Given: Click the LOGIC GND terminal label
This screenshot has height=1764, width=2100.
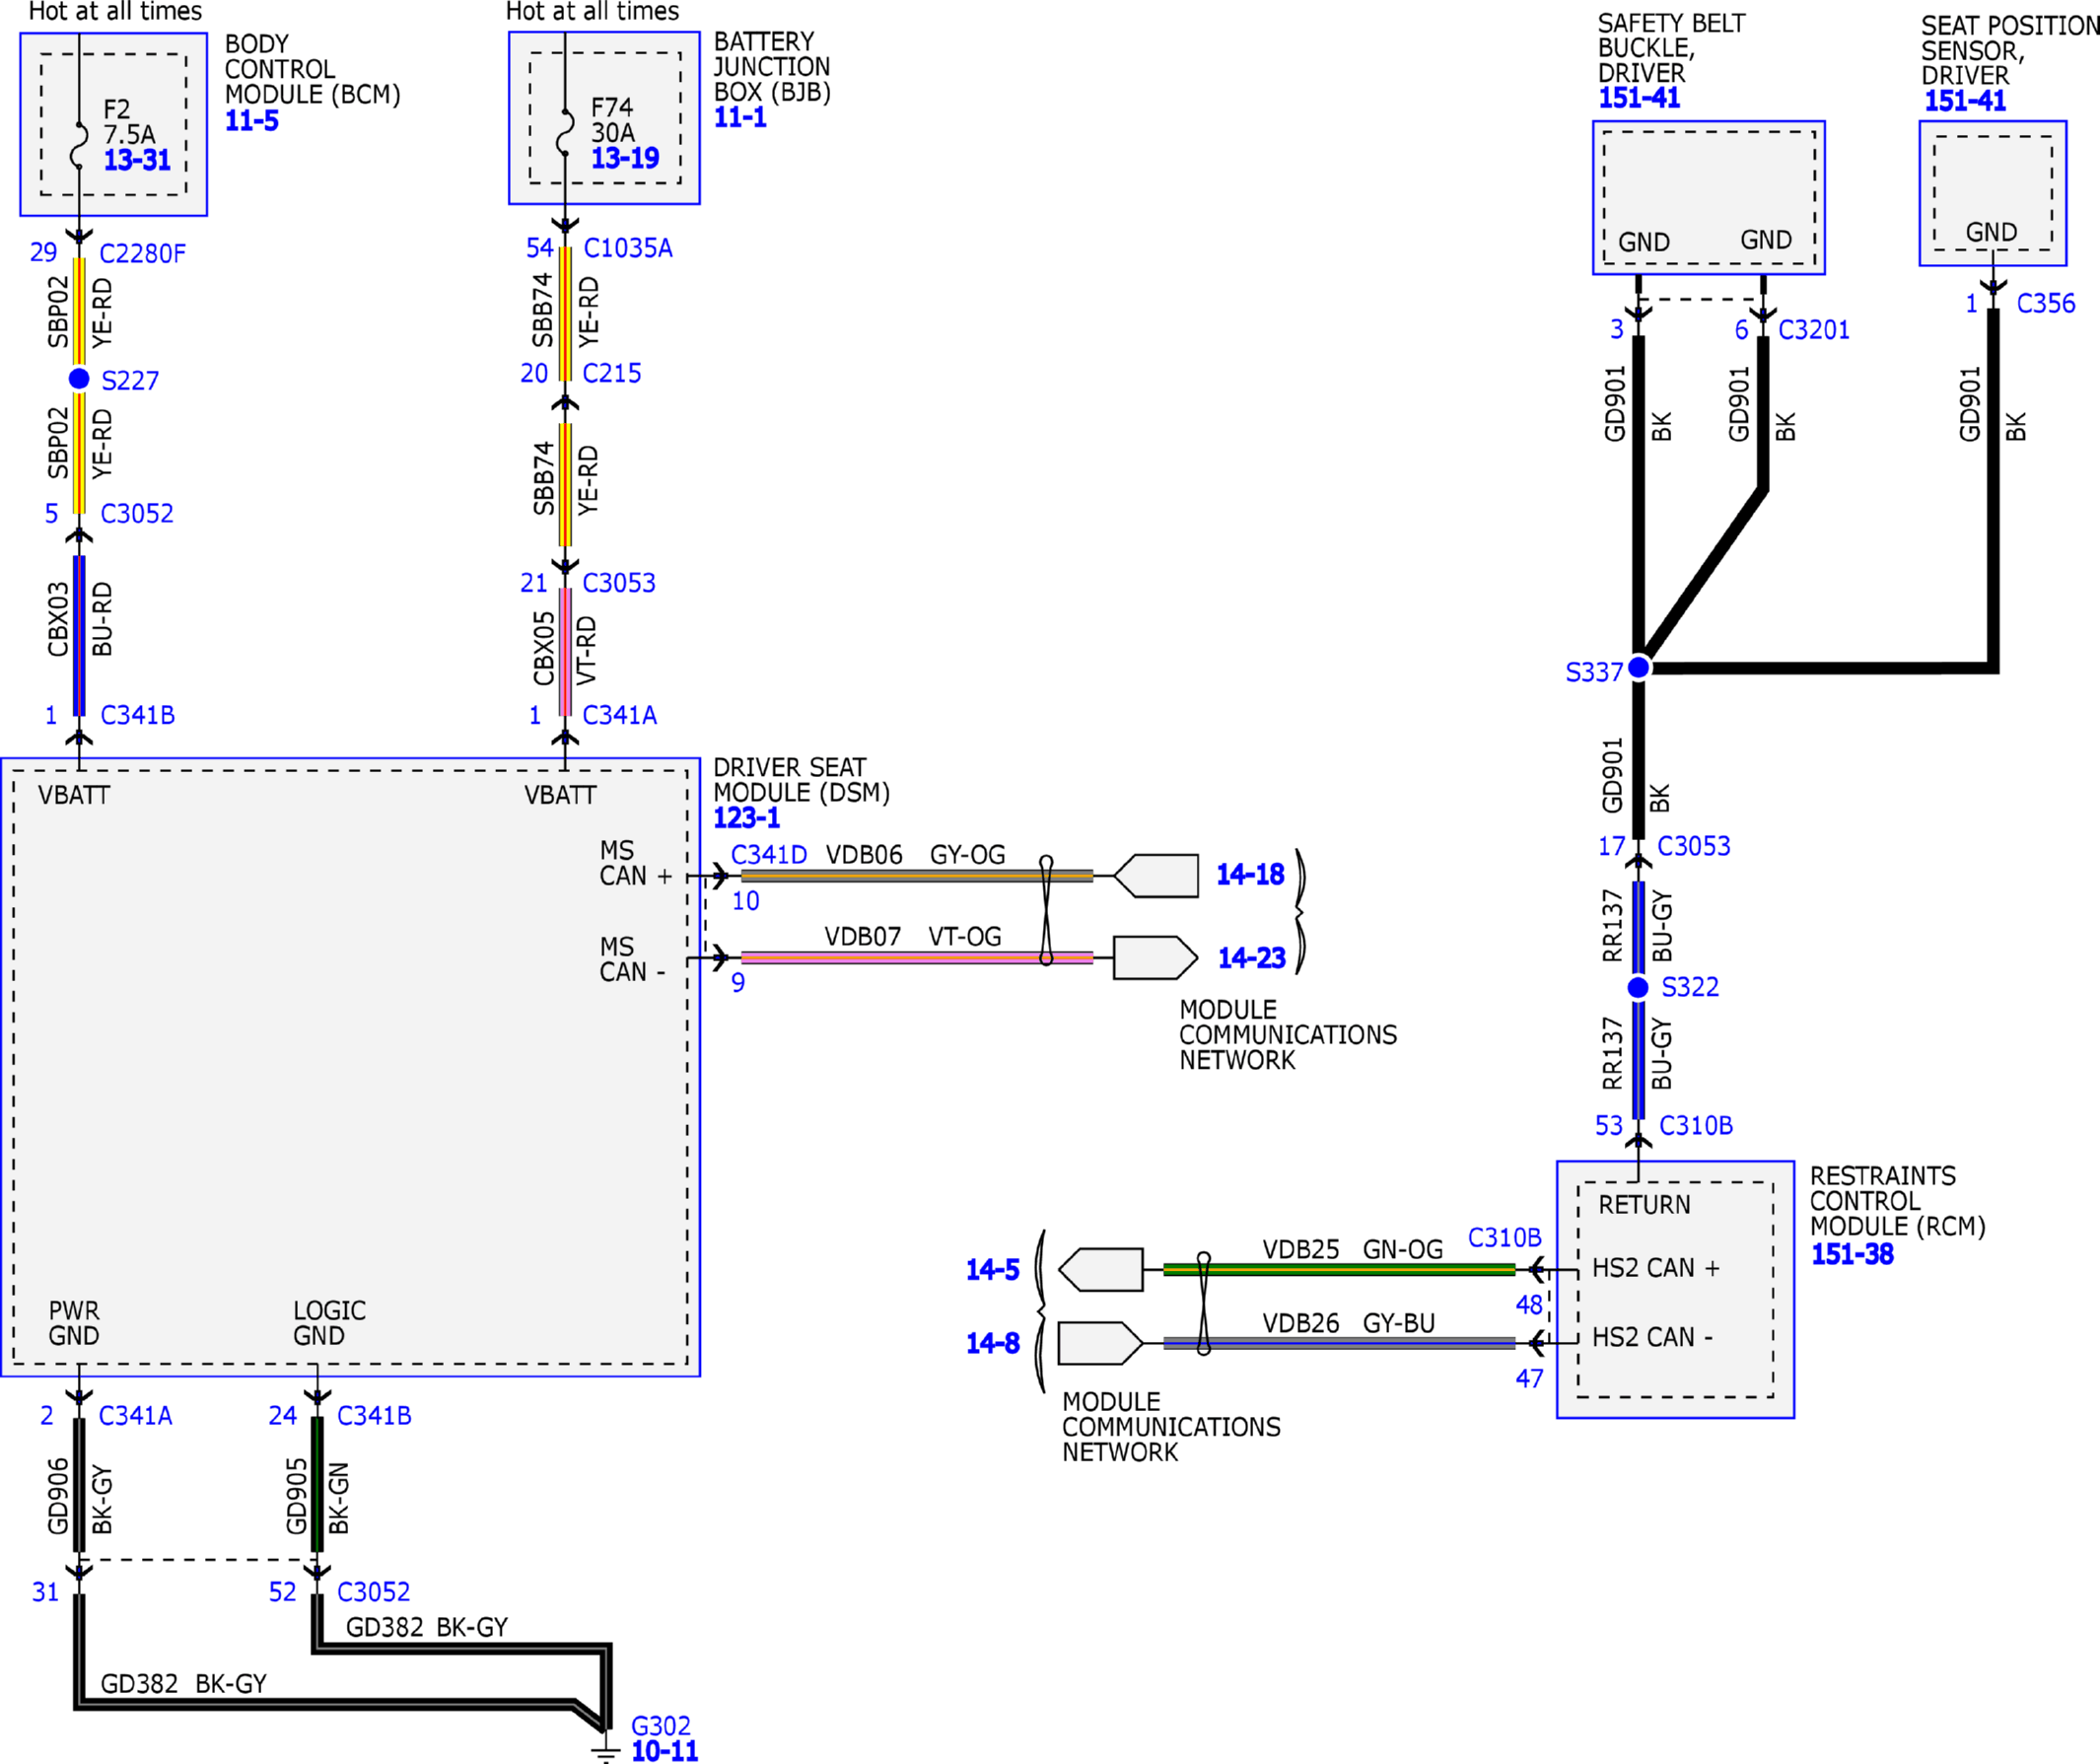Looking at the screenshot, I should pyautogui.click(x=329, y=1324).
